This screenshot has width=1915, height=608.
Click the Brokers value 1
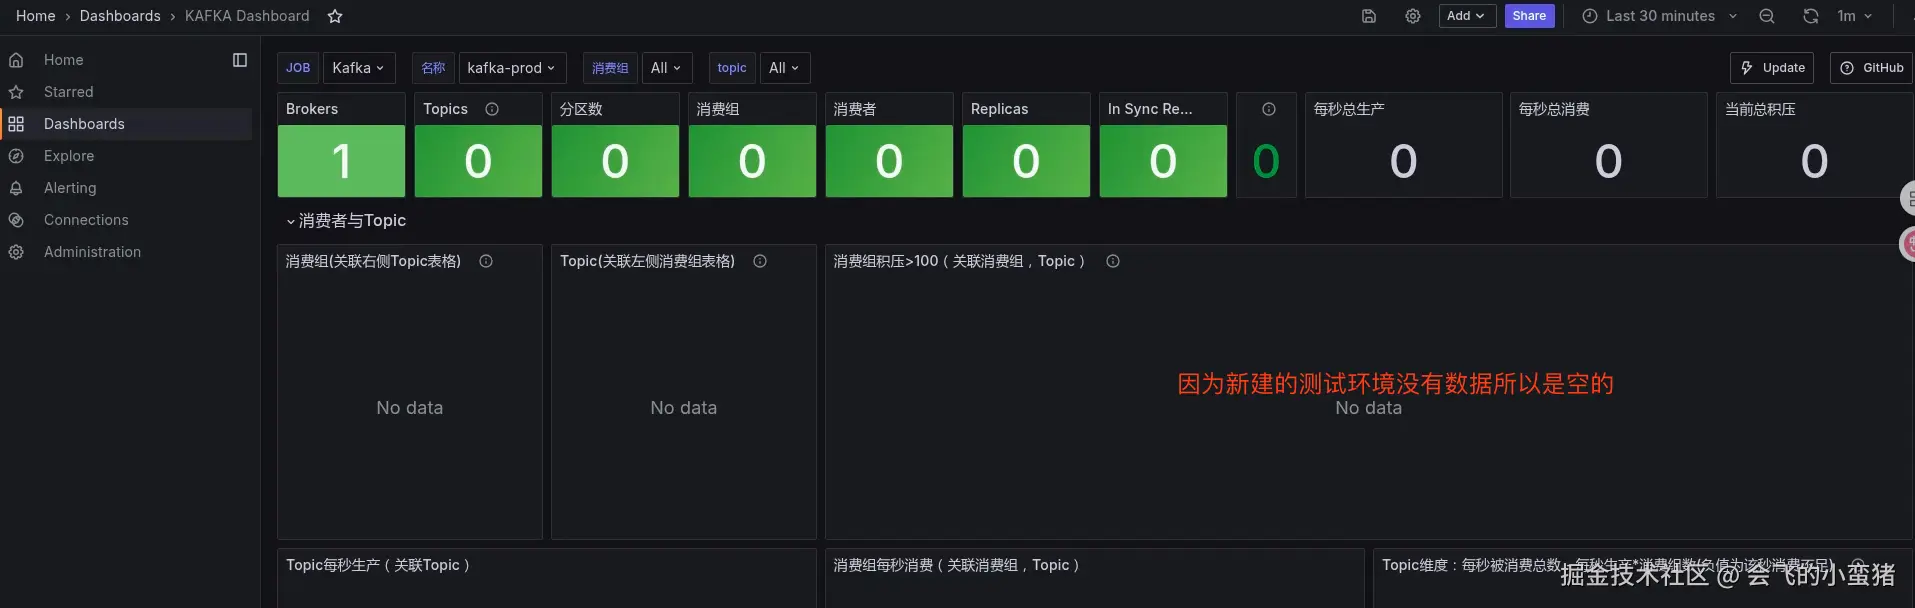pyautogui.click(x=341, y=161)
